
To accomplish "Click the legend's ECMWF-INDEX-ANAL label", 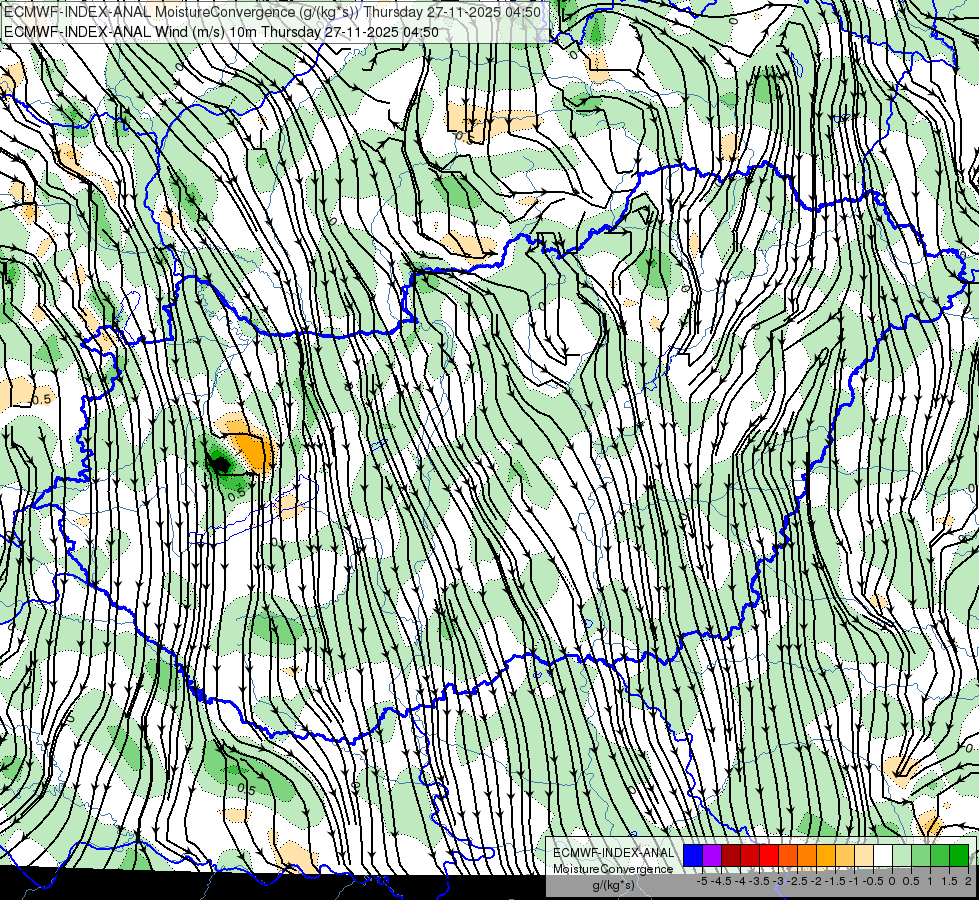I will [613, 853].
